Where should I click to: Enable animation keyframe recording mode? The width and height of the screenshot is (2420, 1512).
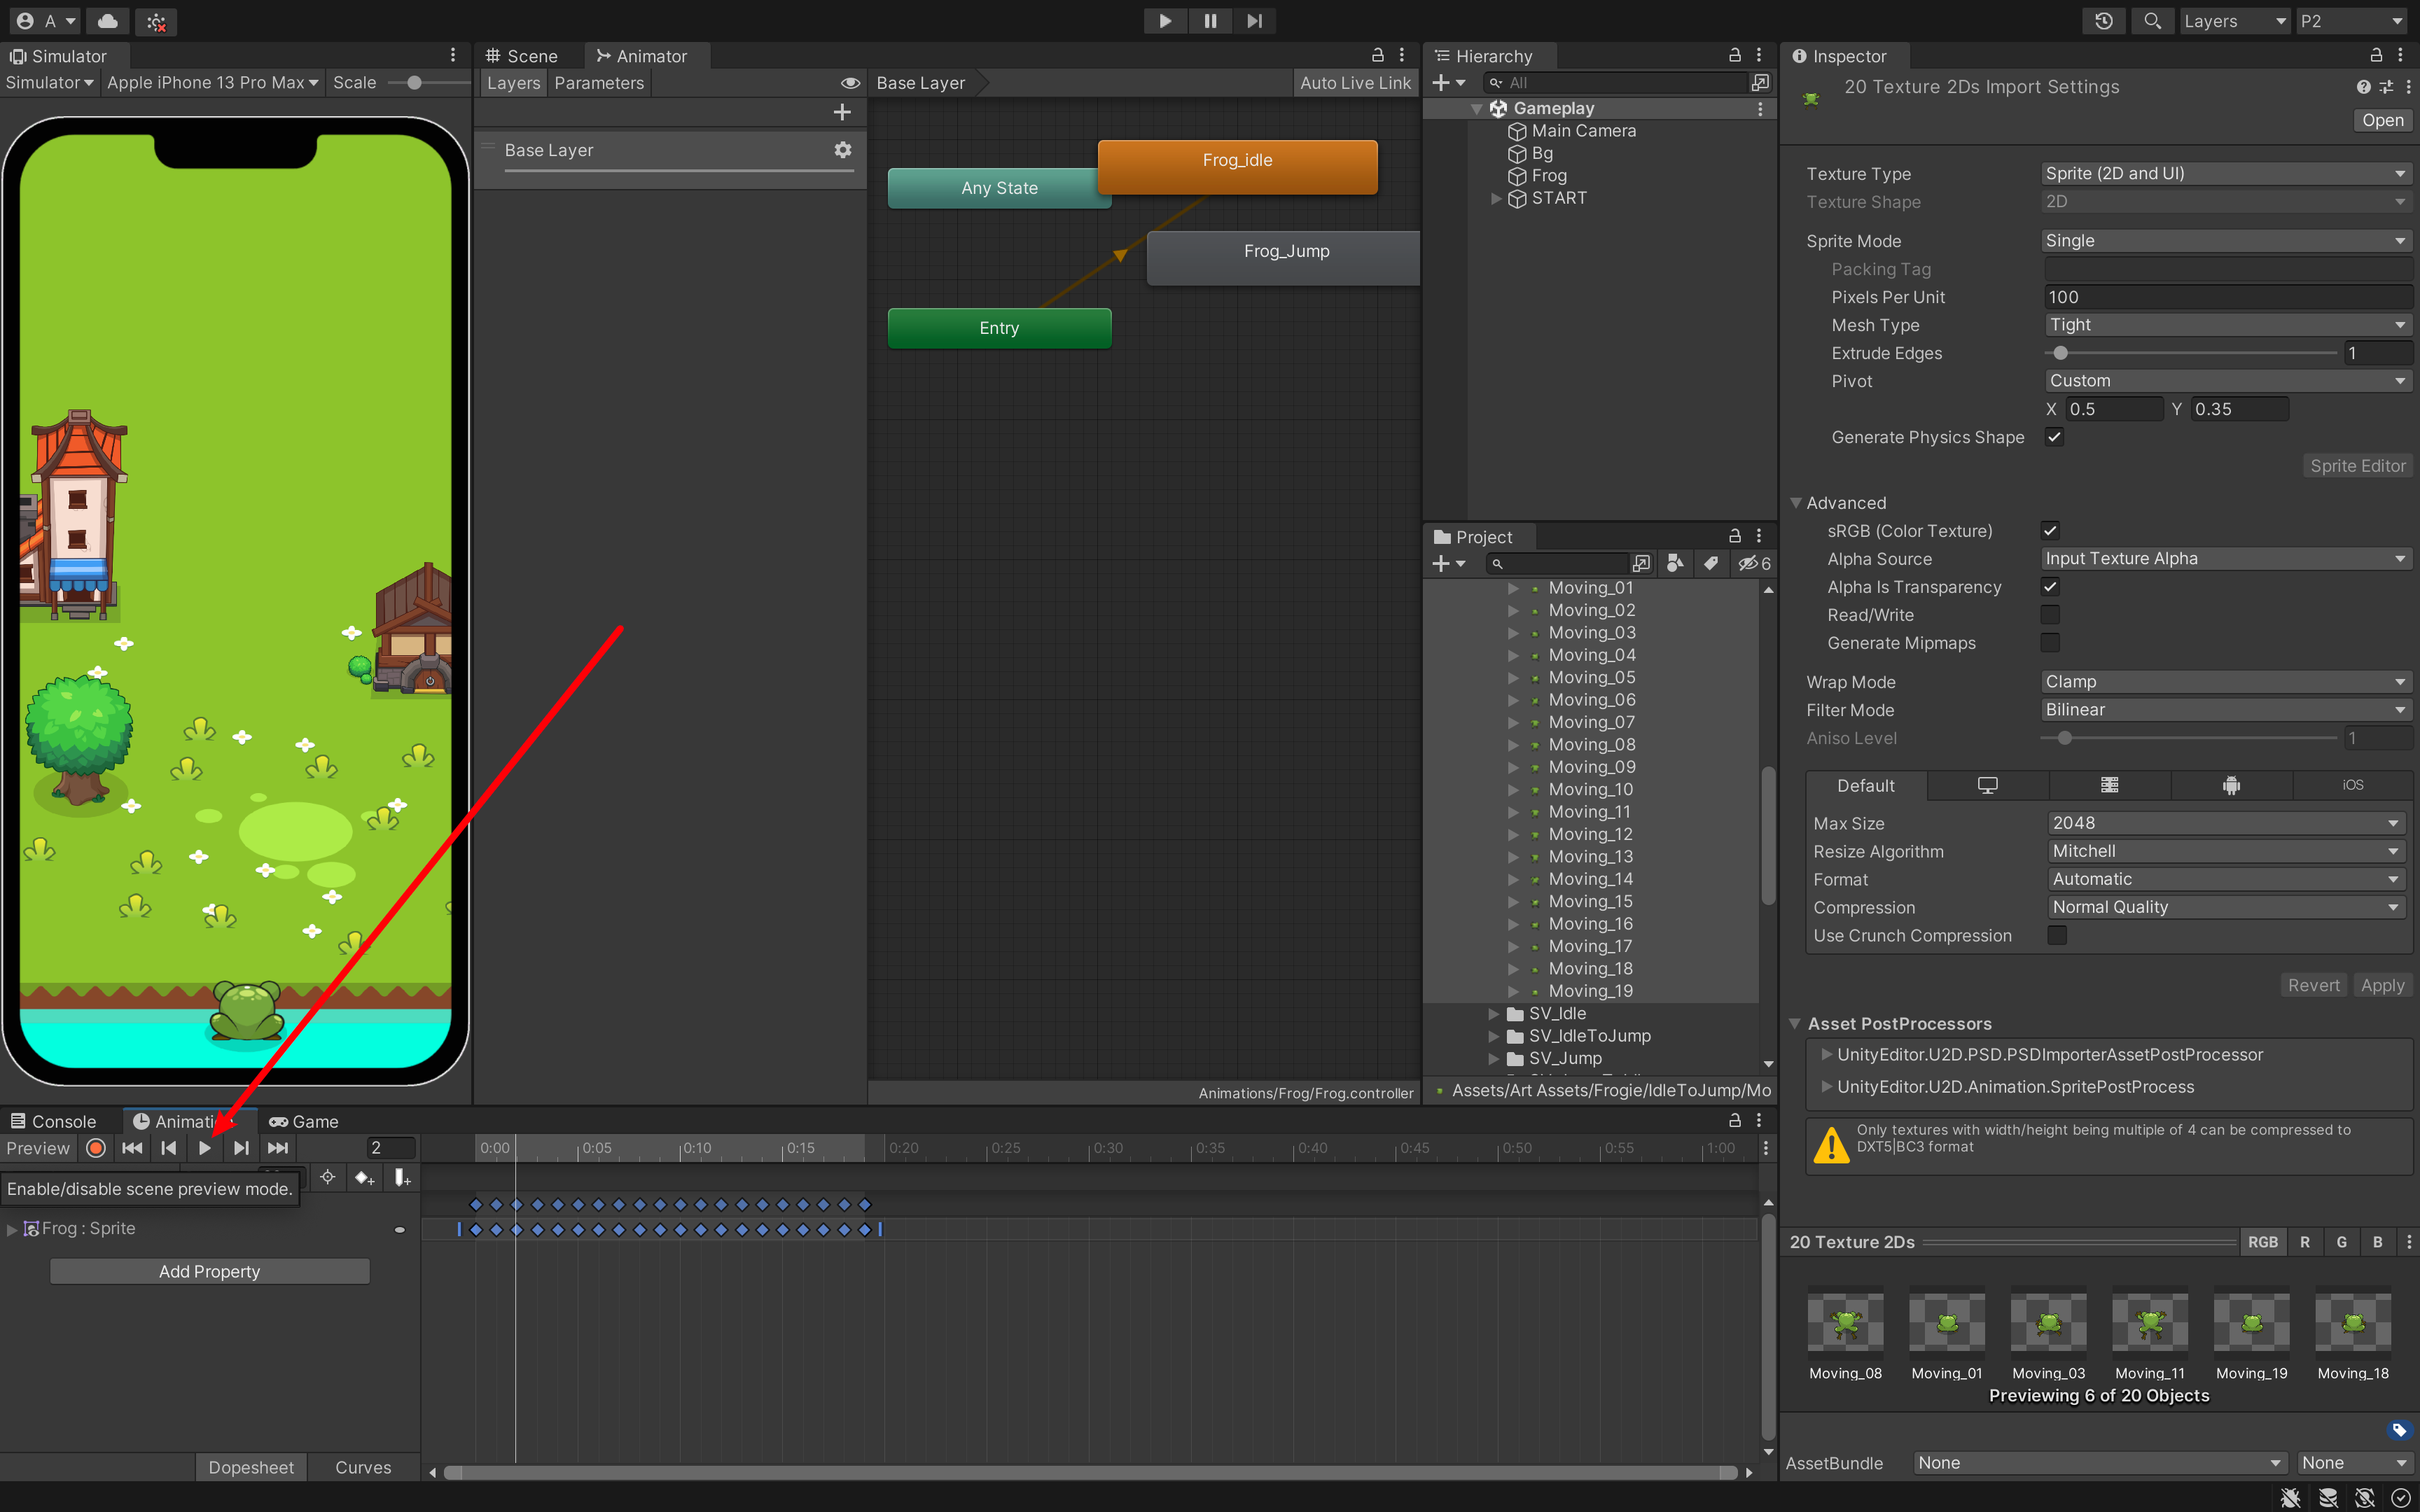pyautogui.click(x=96, y=1148)
